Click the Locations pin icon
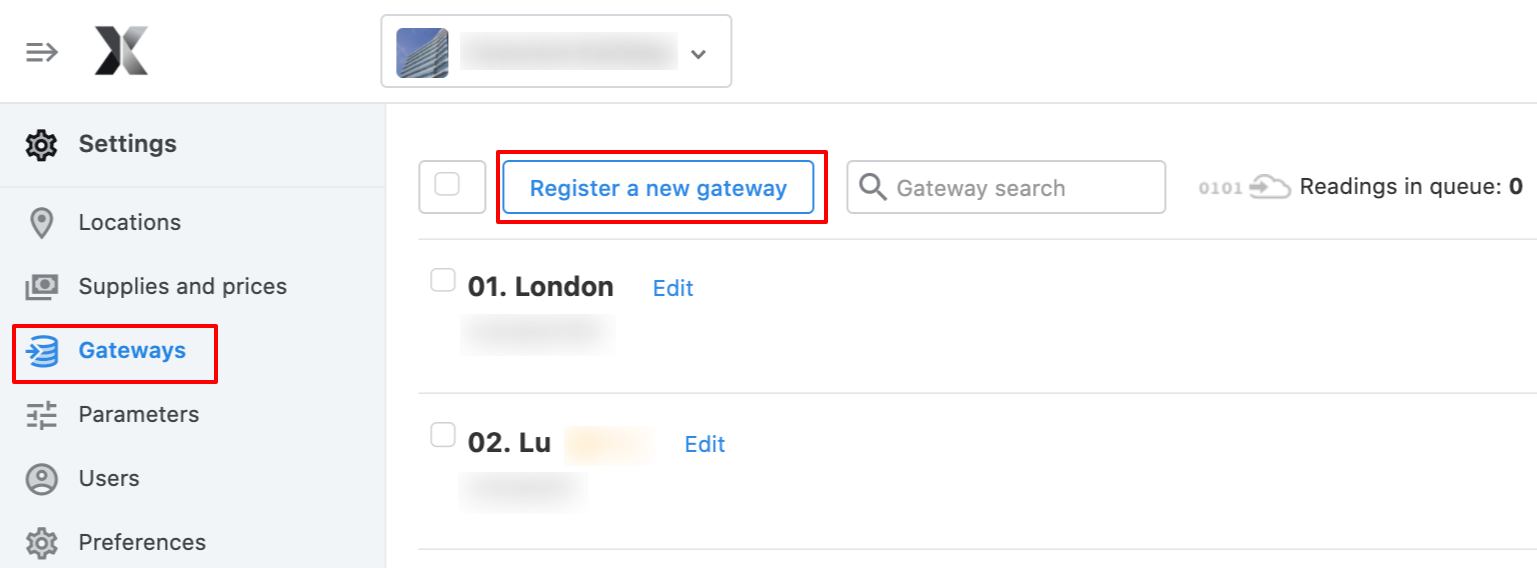 tap(41, 223)
